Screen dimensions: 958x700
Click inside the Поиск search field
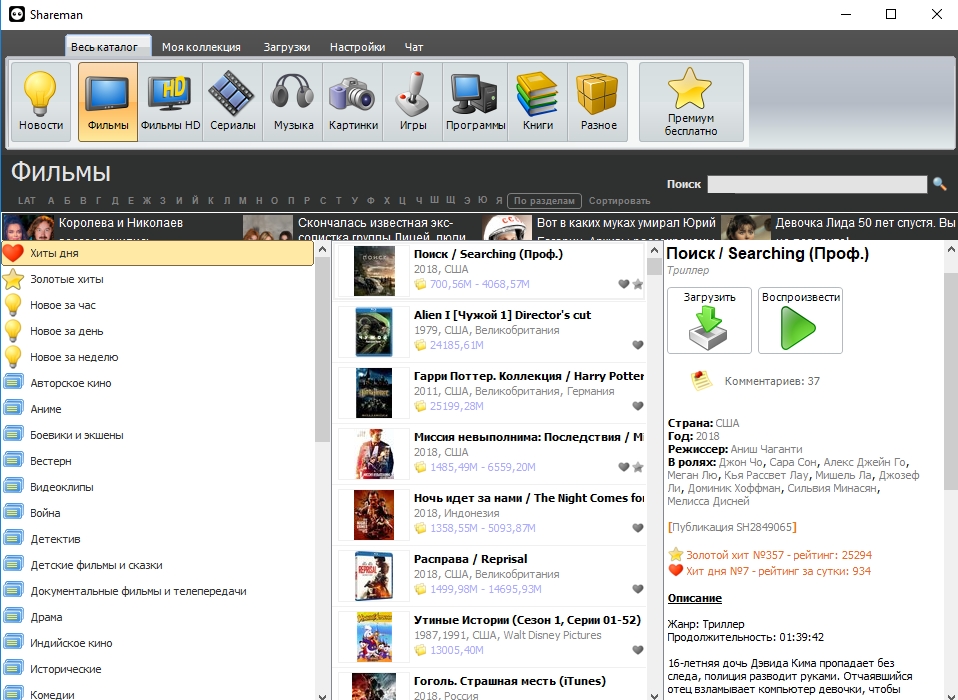pyautogui.click(x=817, y=184)
